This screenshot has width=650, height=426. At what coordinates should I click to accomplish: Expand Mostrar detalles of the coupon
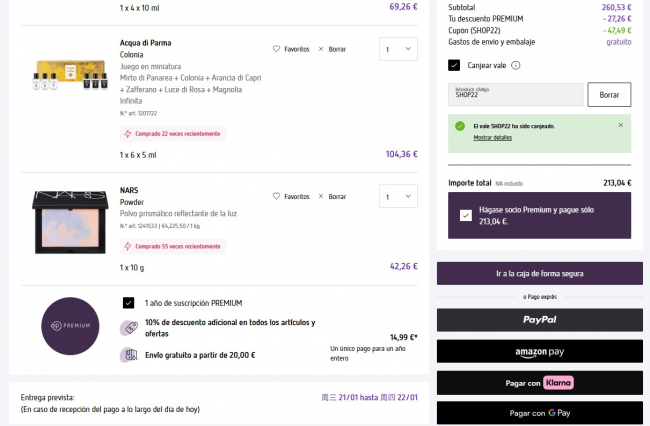click(492, 137)
